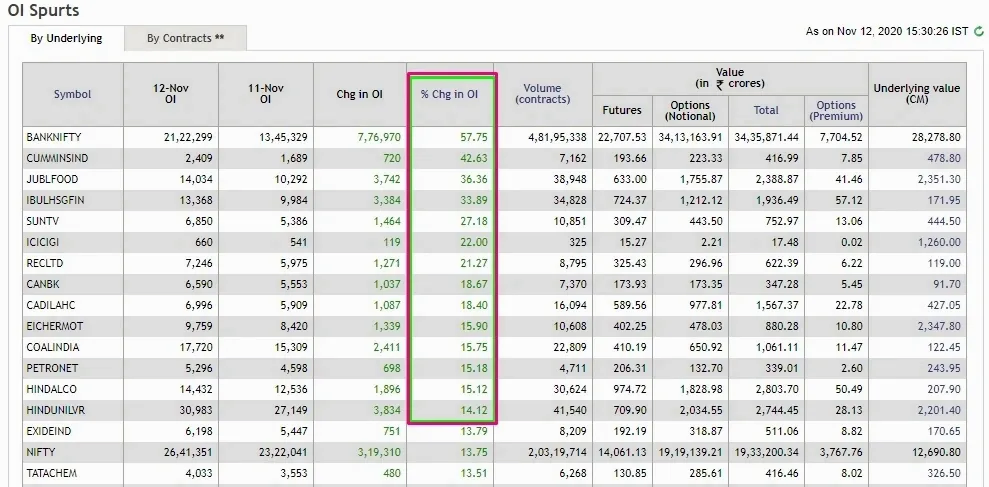The width and height of the screenshot is (989, 487).
Task: Click the Options (Notional) column header
Action: click(x=691, y=110)
